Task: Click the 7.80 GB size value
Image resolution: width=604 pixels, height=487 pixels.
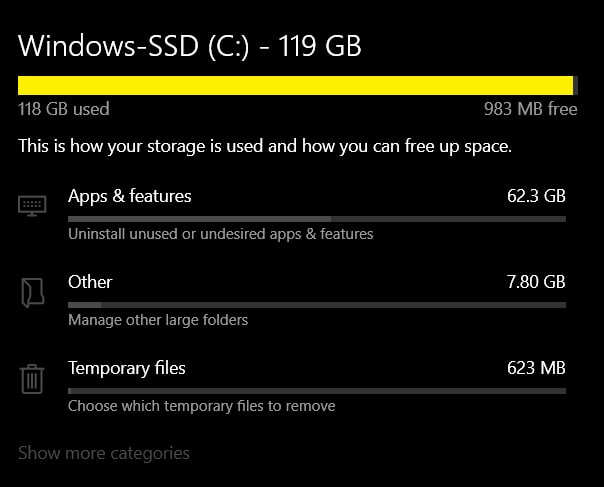Action: click(x=536, y=282)
